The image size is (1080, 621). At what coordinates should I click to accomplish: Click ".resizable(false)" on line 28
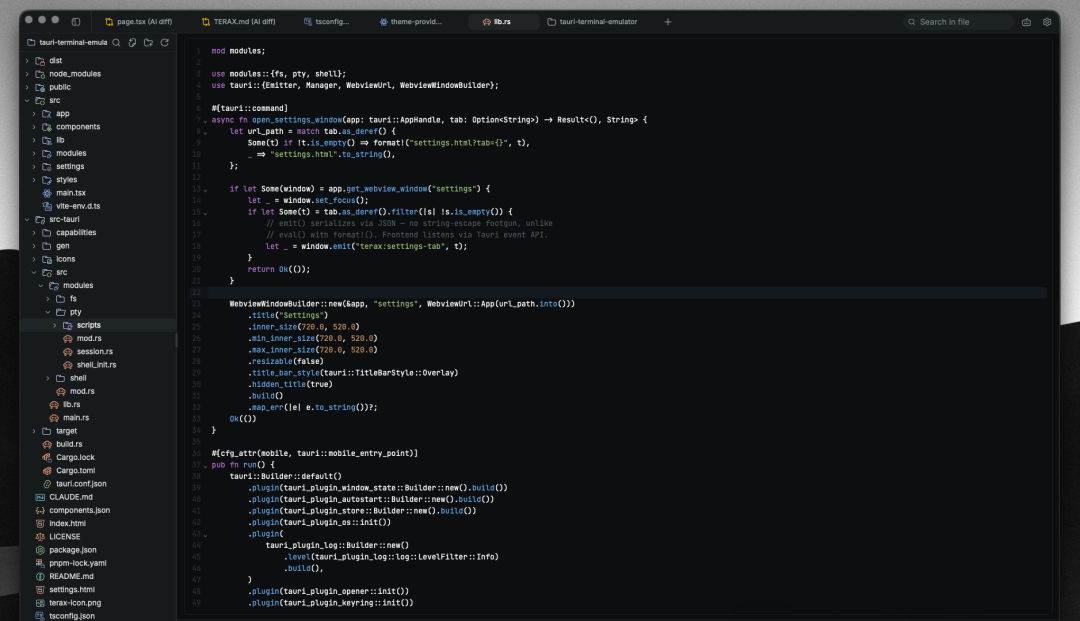click(x=286, y=361)
